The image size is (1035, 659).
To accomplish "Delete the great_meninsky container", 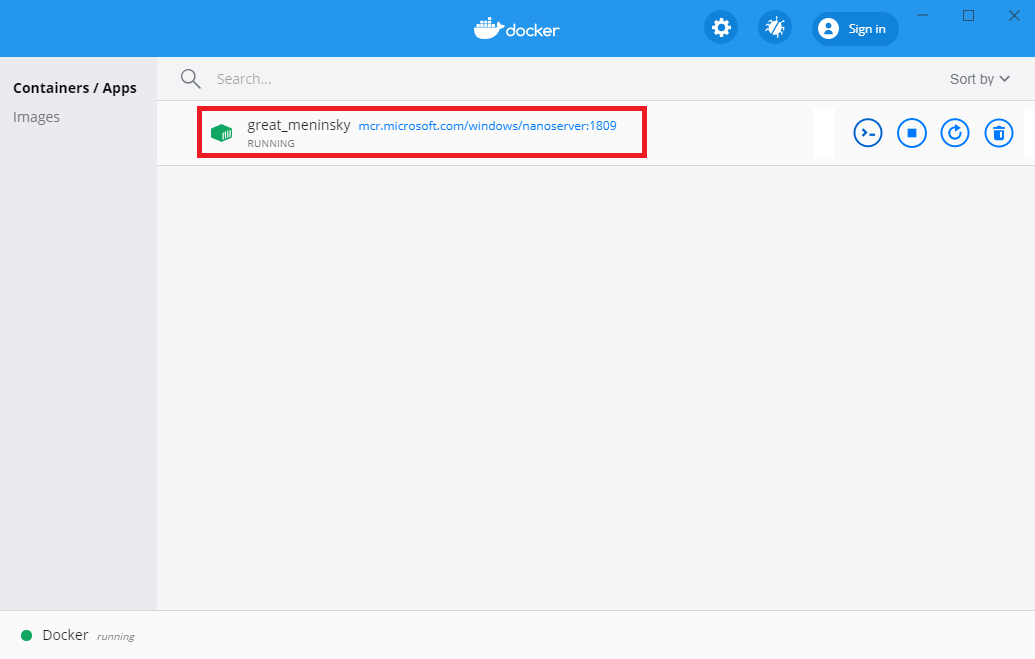I will coord(998,133).
